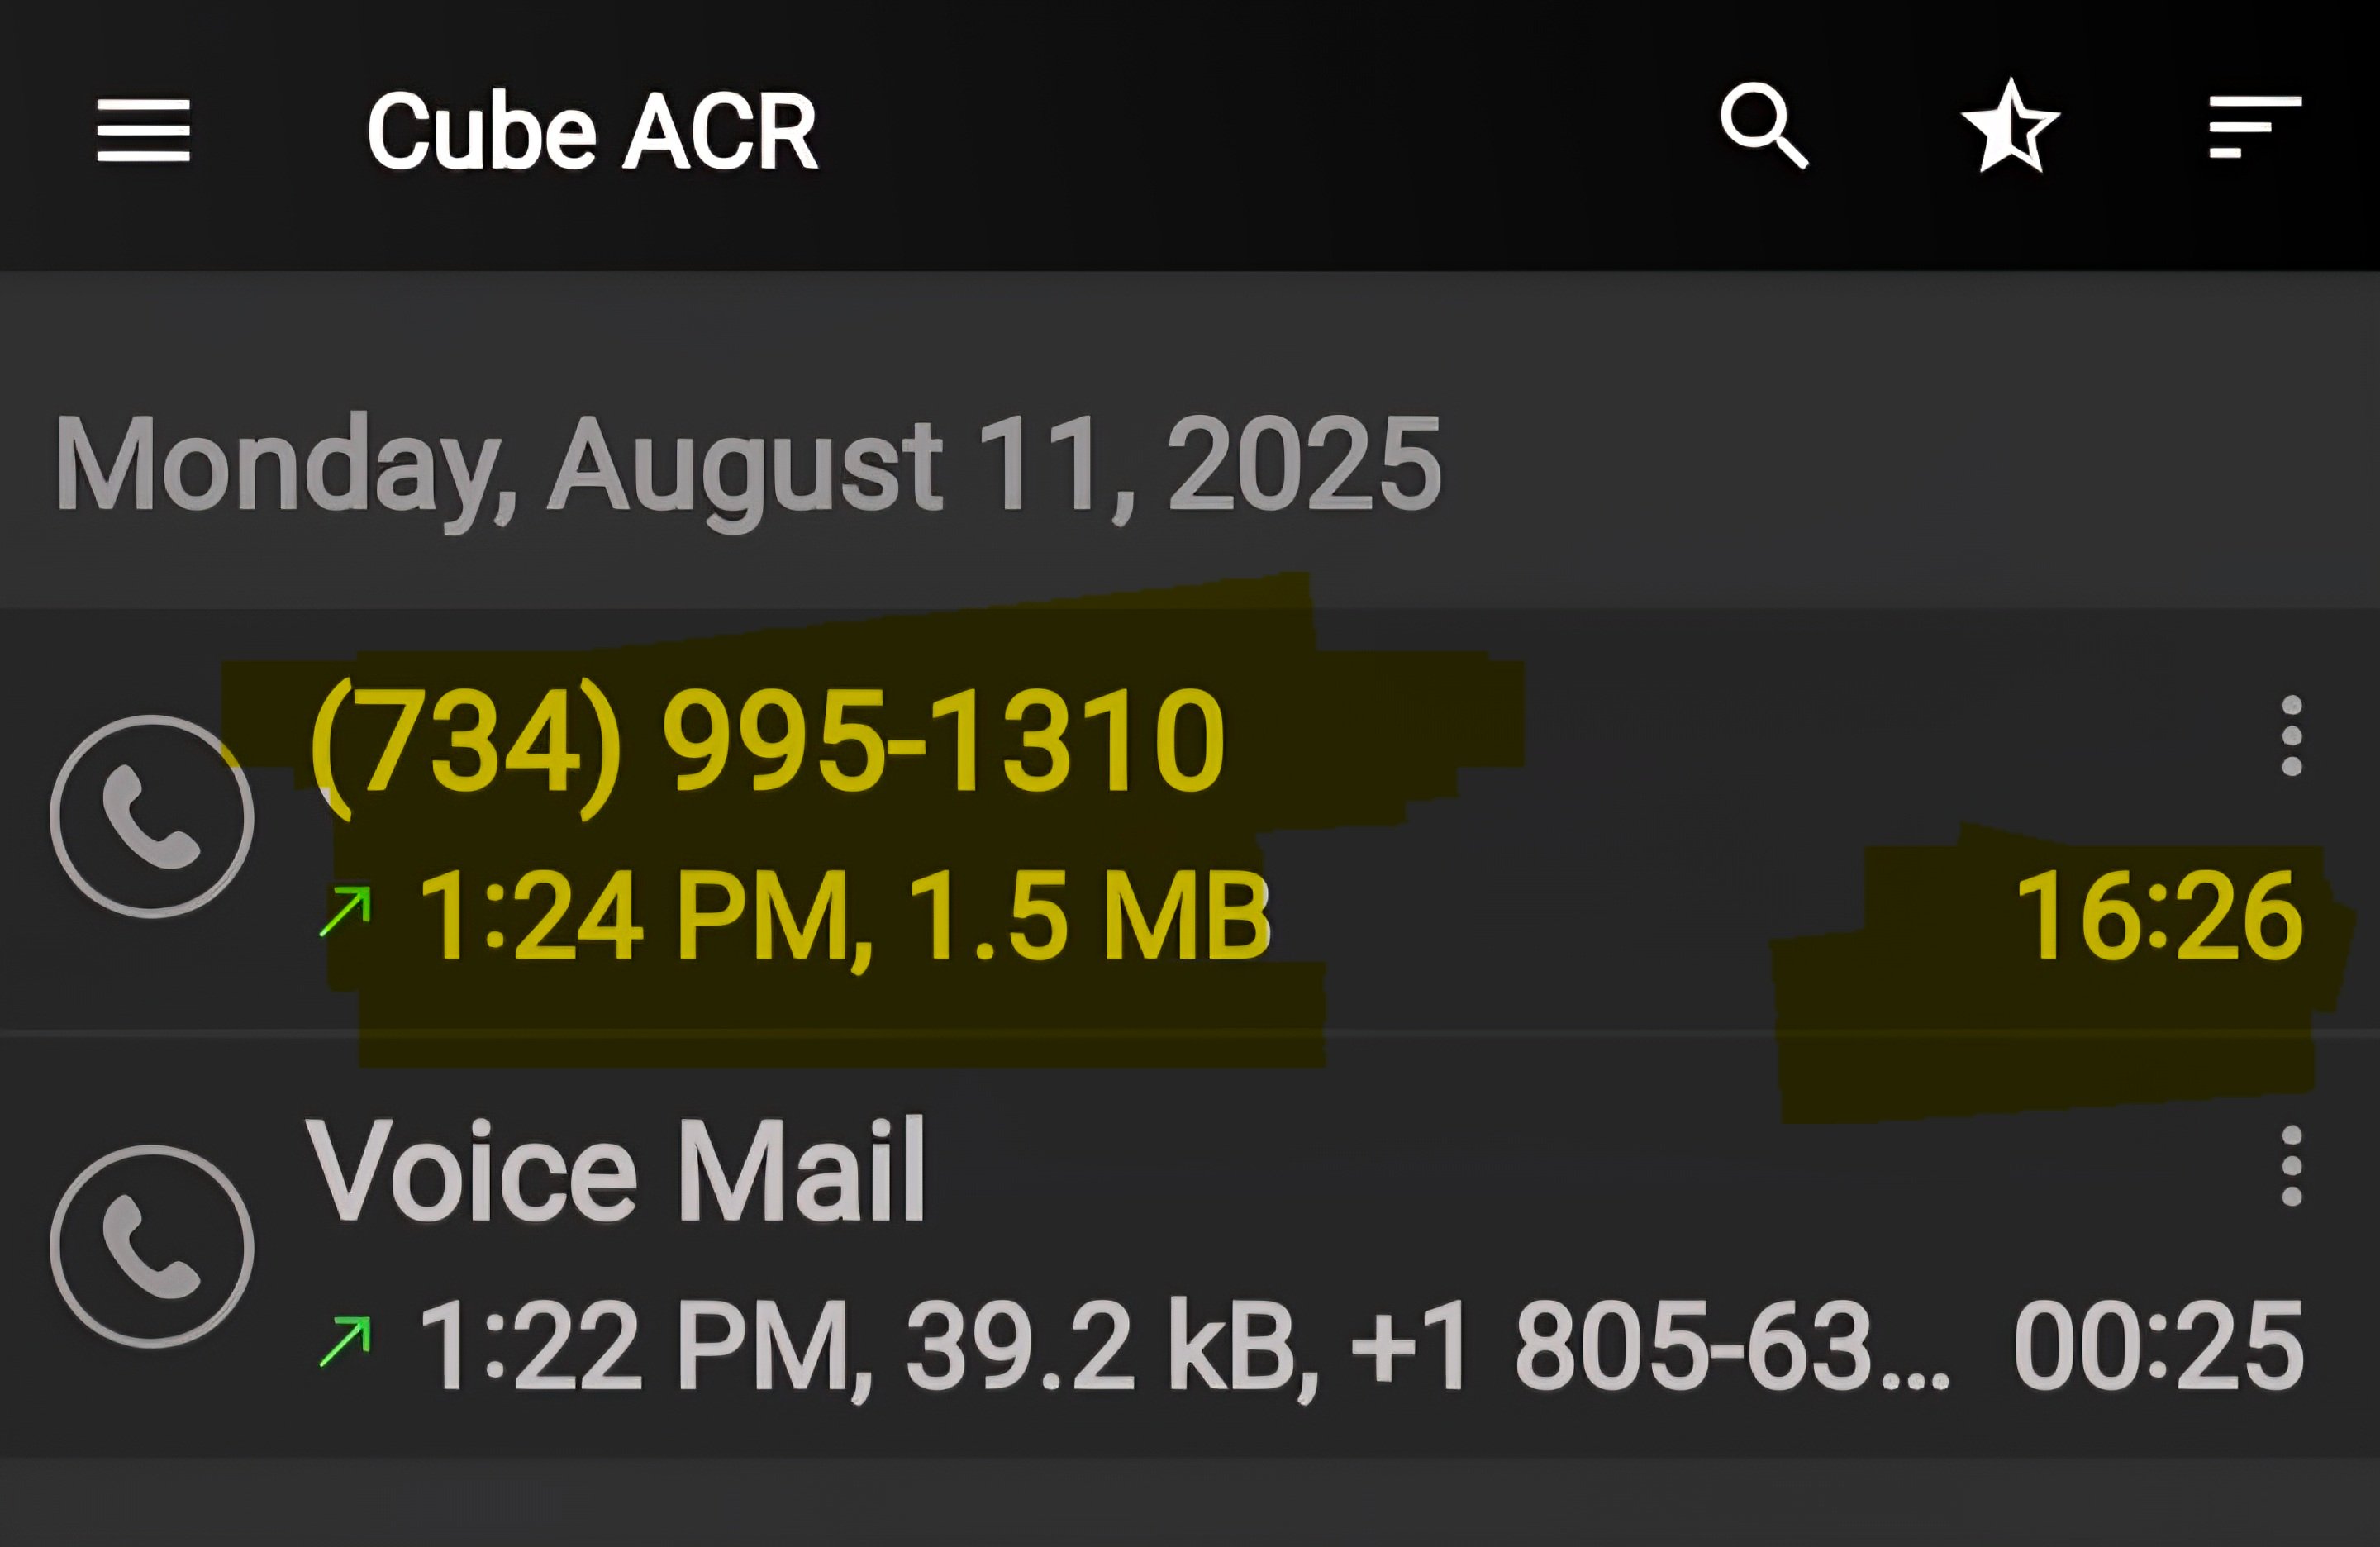
Task: Tap outgoing arrow on 1:22 PM call
Action: [345, 1341]
